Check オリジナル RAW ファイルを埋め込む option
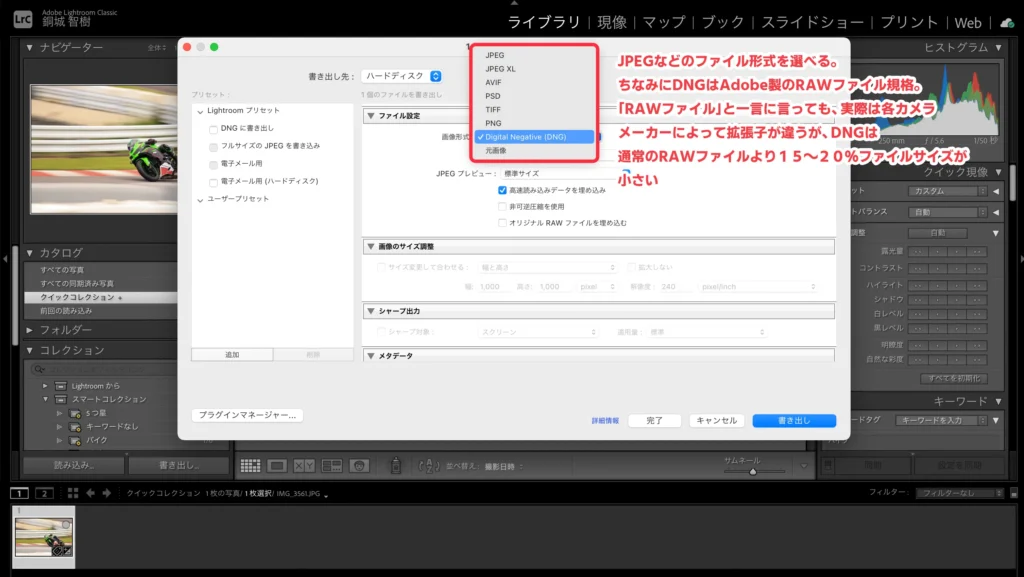 [502, 222]
